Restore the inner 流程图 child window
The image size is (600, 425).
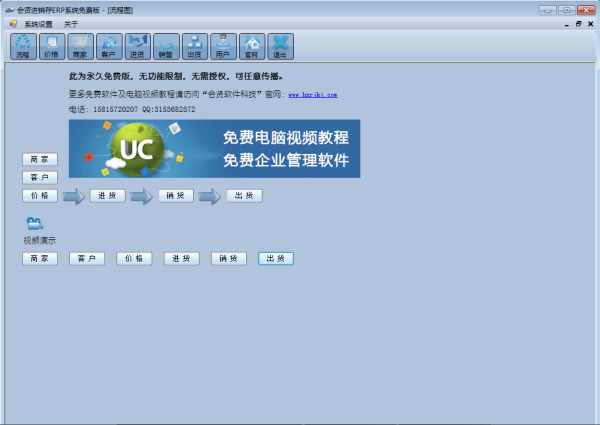tap(578, 24)
